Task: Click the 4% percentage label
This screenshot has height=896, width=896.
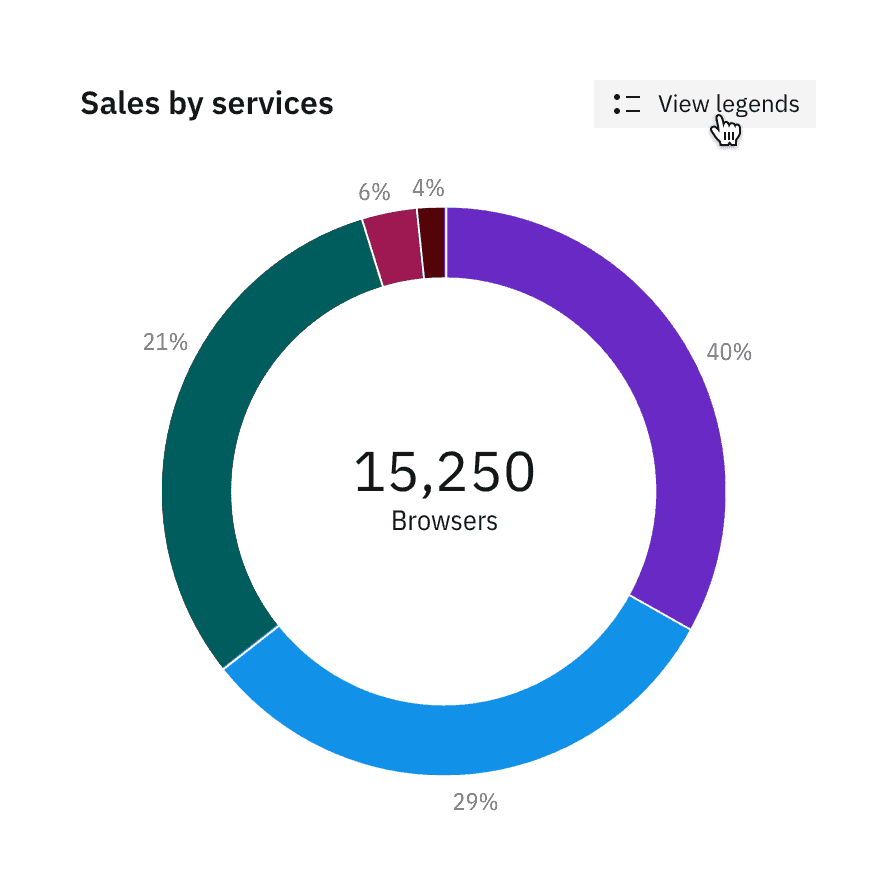Action: pyautogui.click(x=428, y=188)
